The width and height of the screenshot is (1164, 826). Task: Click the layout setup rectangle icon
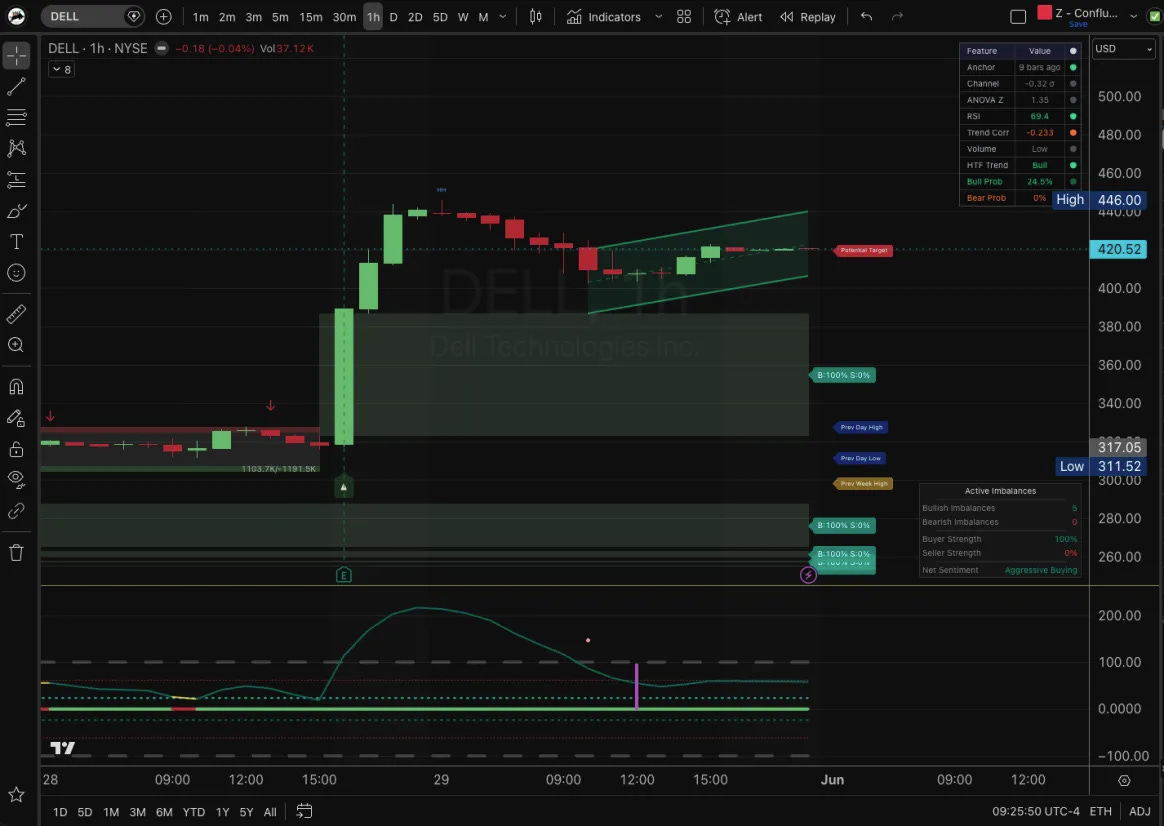point(1018,16)
